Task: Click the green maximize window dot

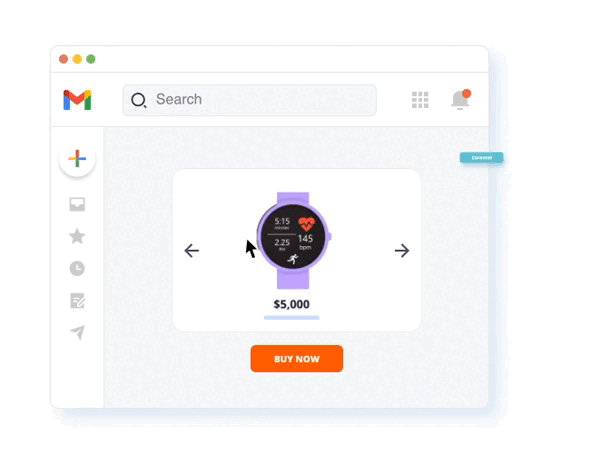Action: pos(91,59)
